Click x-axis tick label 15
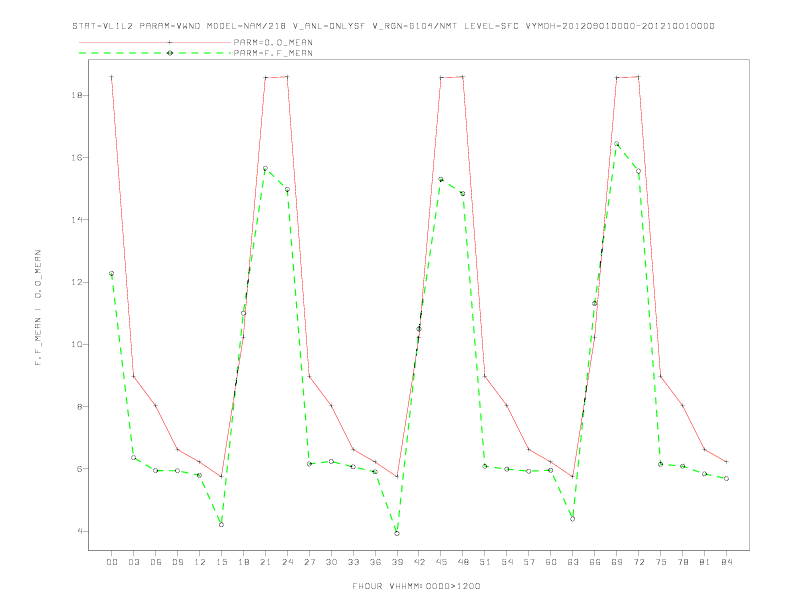Image resolution: width=792 pixels, height=612 pixels. tap(221, 562)
